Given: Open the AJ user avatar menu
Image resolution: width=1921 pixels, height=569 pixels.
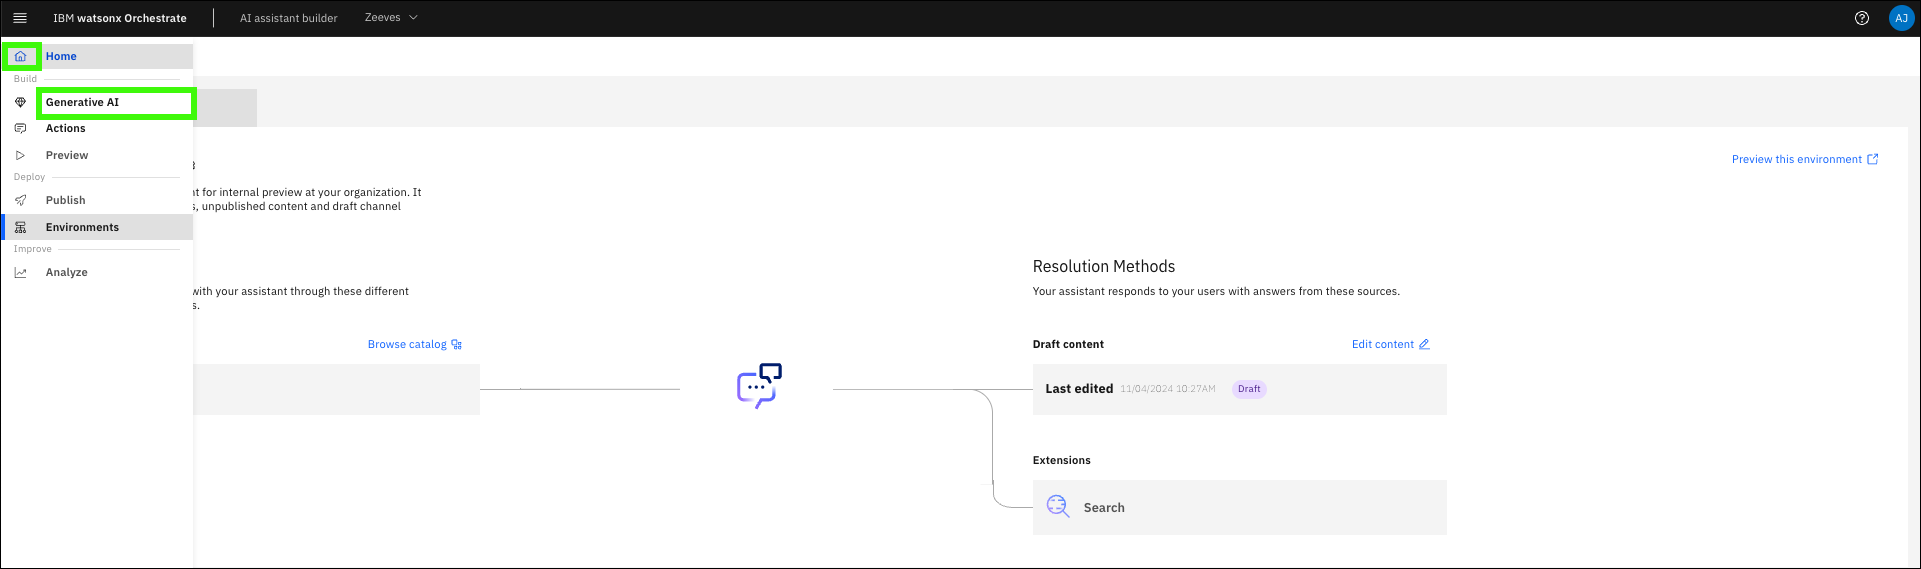Looking at the screenshot, I should coord(1901,18).
